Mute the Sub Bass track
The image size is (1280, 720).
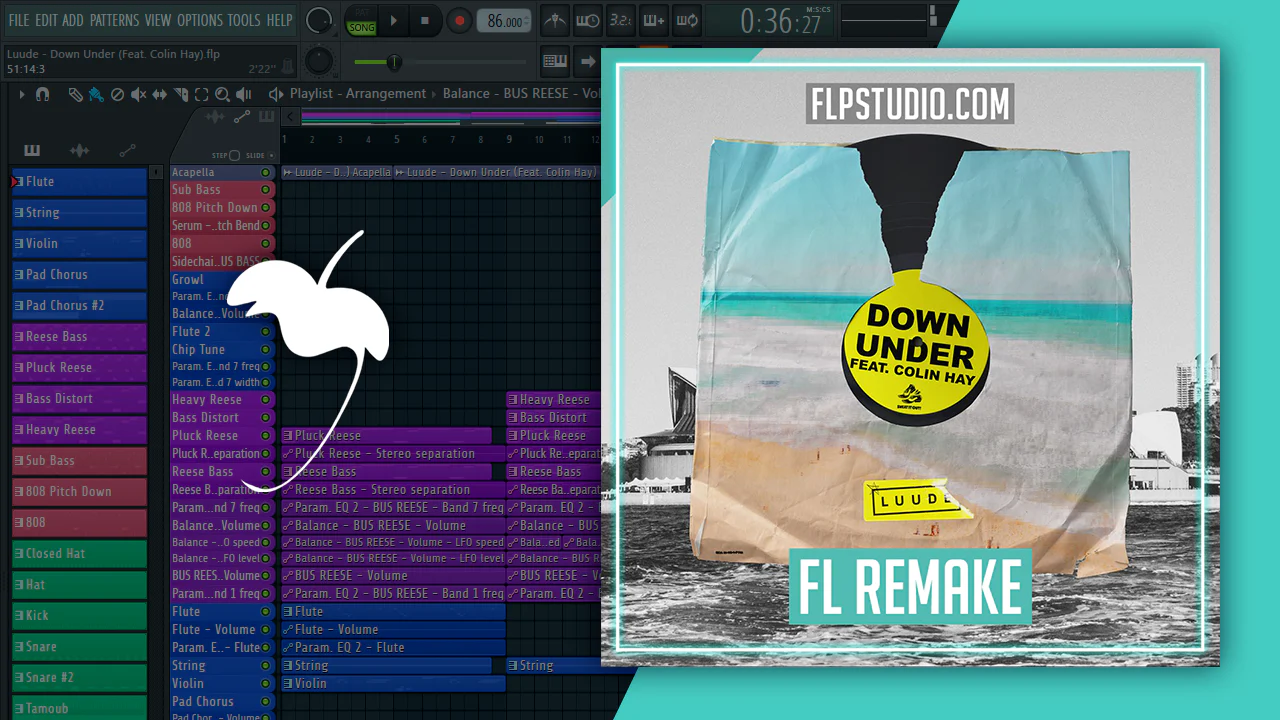265,190
